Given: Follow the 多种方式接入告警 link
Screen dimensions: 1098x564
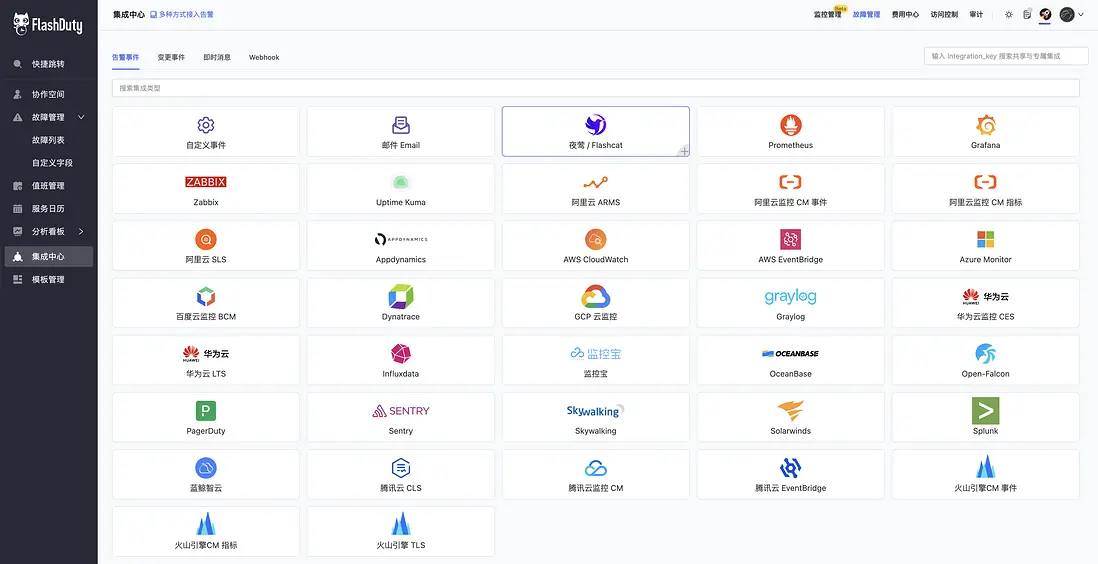Looking at the screenshot, I should coord(182,14).
